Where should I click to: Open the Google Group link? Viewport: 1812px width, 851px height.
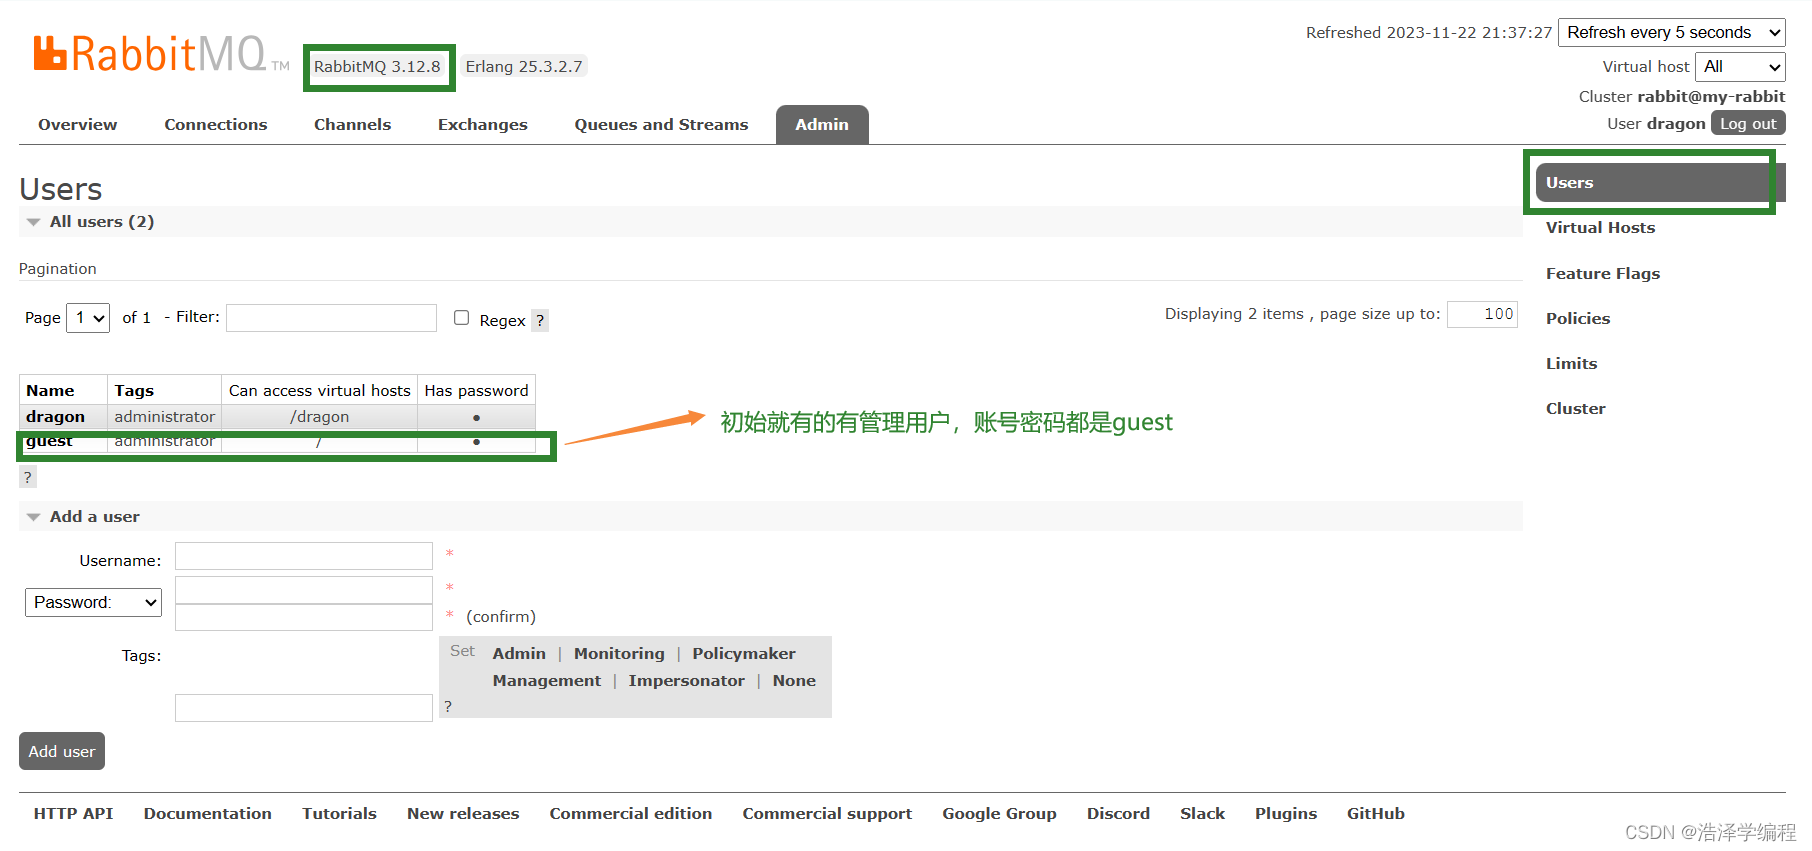999,814
